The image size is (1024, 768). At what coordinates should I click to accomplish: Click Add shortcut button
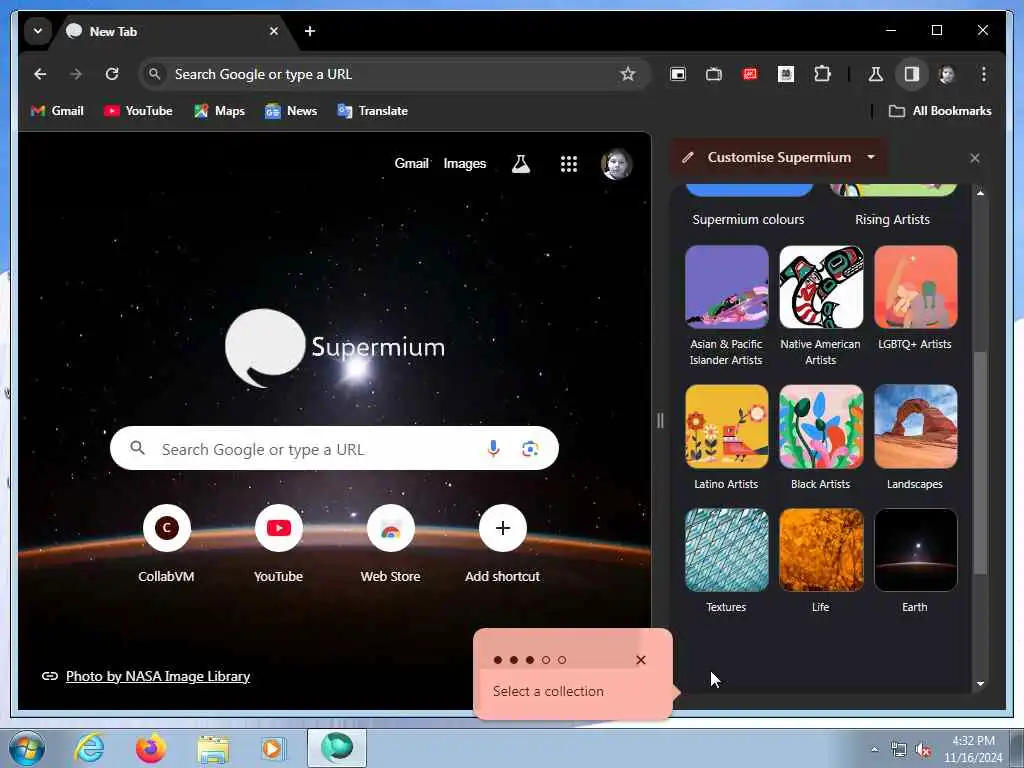pyautogui.click(x=502, y=543)
